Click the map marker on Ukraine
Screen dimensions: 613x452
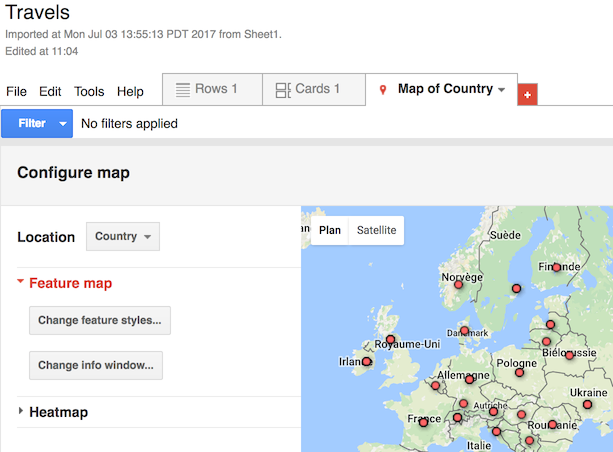pos(587,405)
